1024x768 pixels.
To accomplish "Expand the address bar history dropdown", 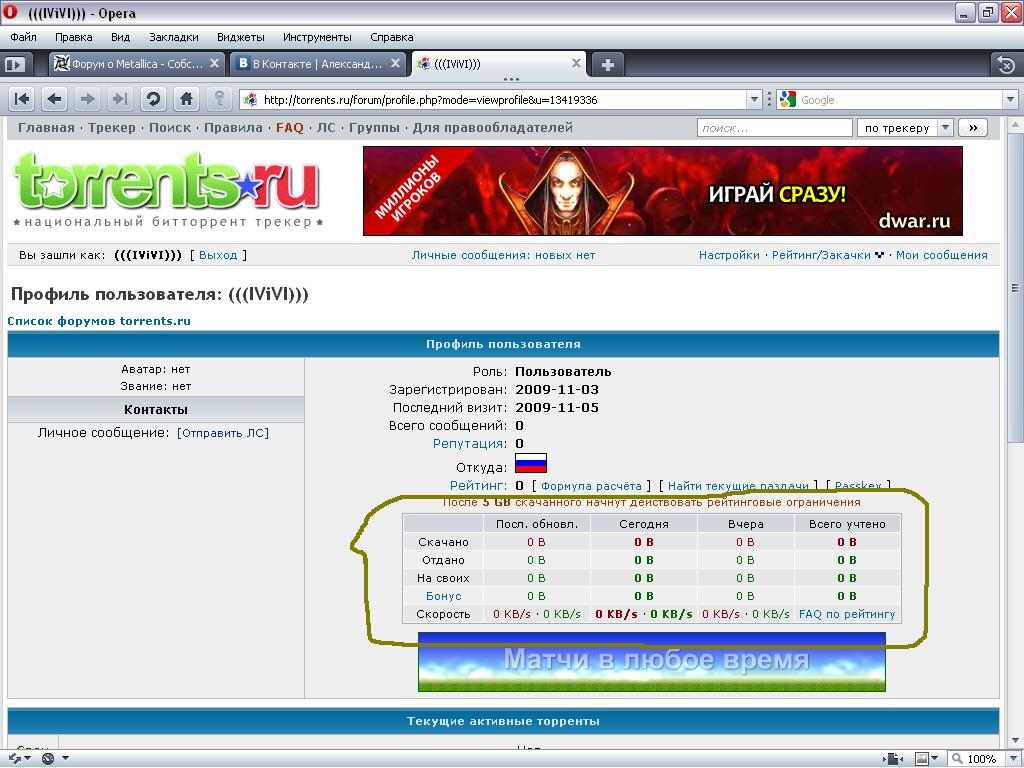I will coord(755,100).
